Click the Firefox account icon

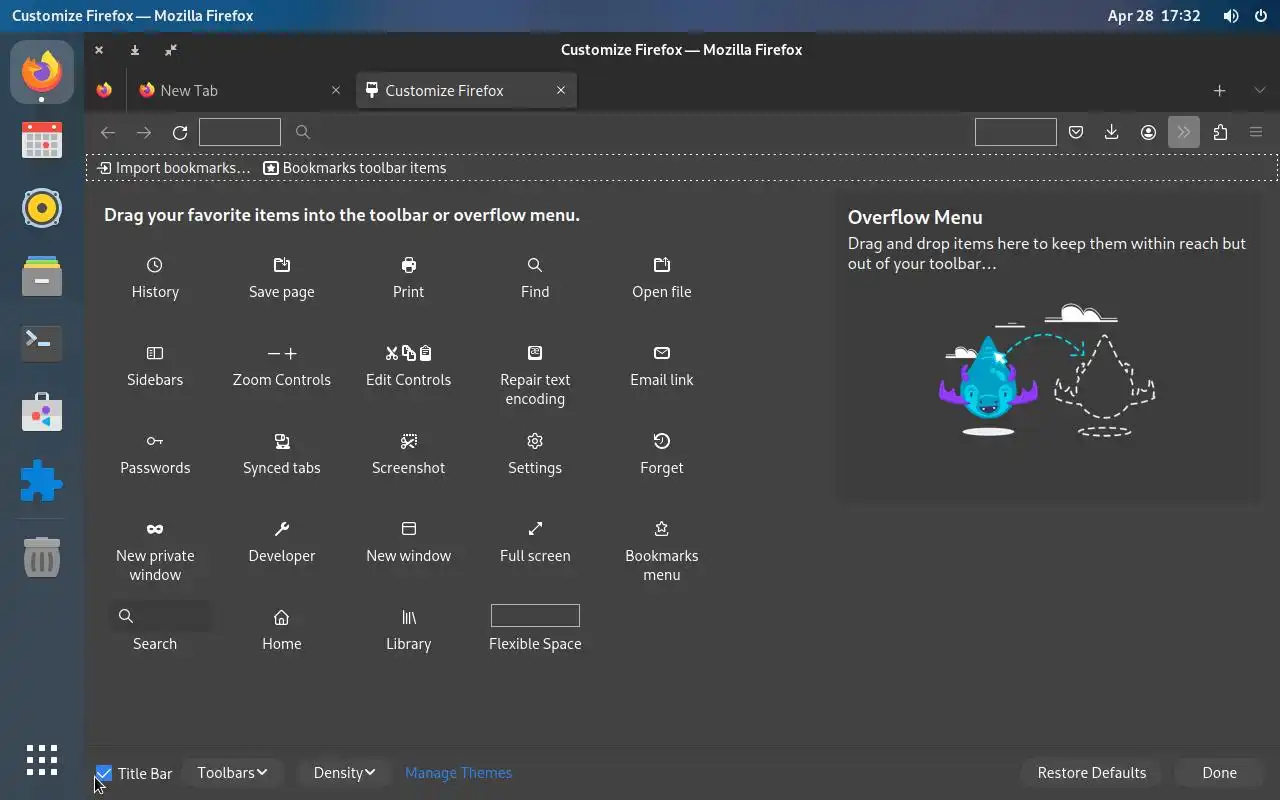coord(1148,132)
